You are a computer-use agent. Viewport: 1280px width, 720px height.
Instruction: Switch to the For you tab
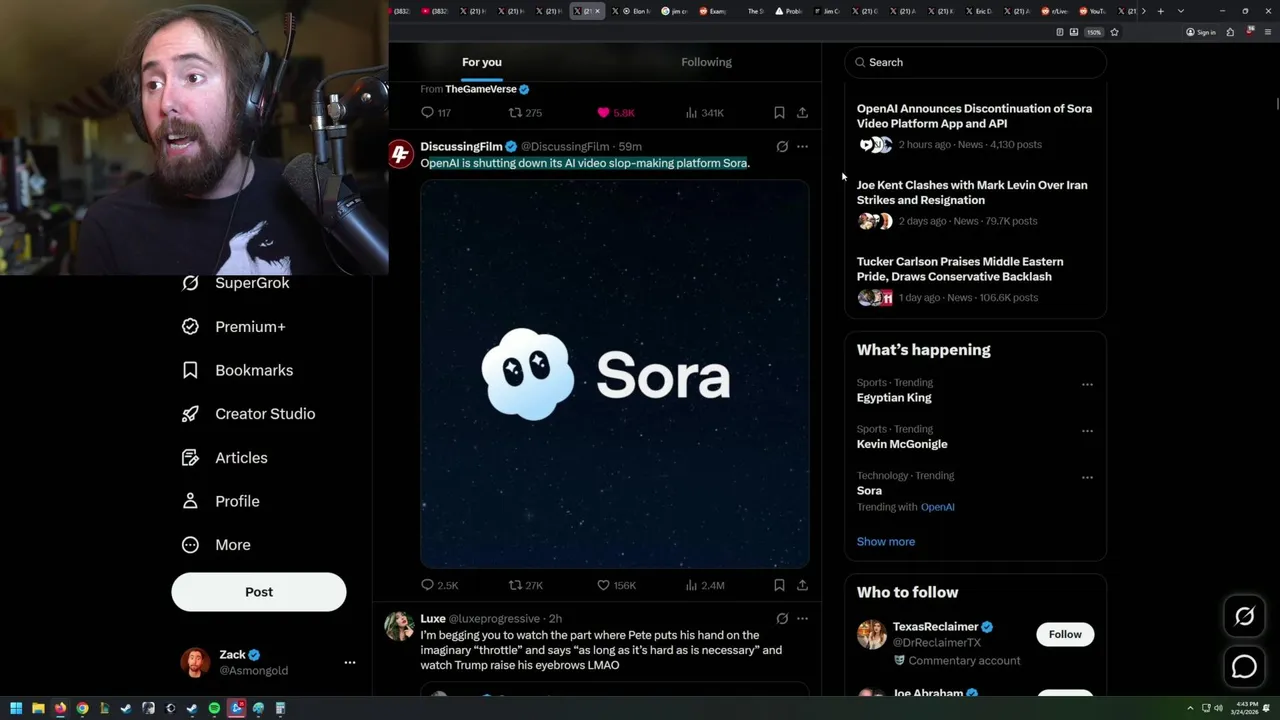pyautogui.click(x=482, y=62)
